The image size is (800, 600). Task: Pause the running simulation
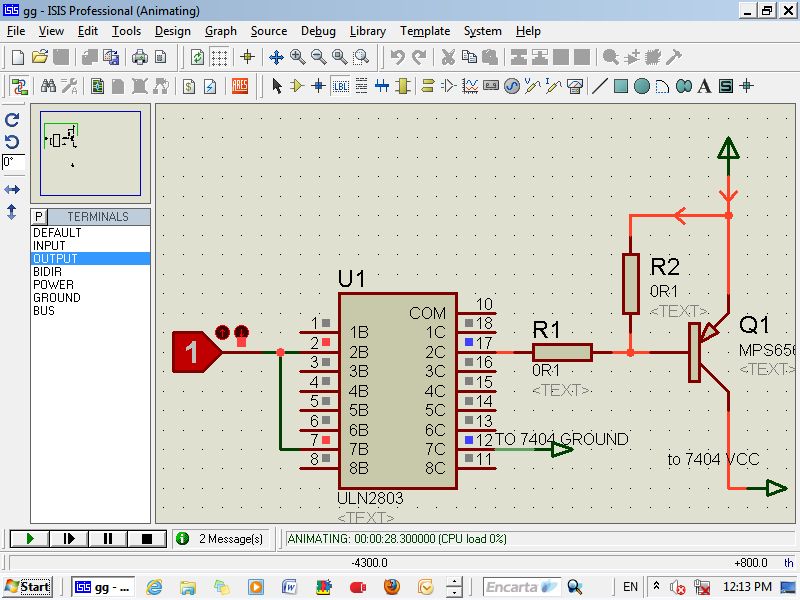[x=108, y=538]
